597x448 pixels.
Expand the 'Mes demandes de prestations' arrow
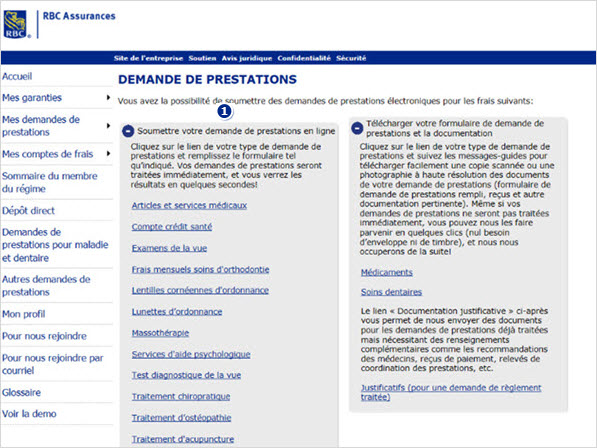coord(108,126)
